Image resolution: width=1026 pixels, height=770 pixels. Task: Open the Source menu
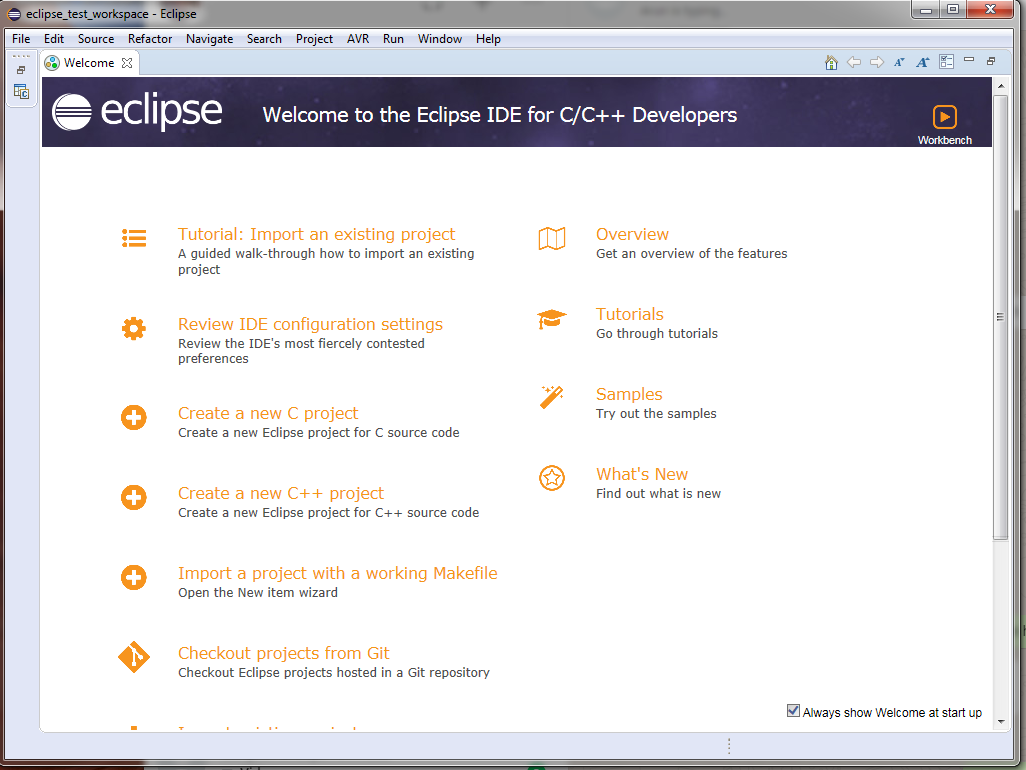pos(96,39)
